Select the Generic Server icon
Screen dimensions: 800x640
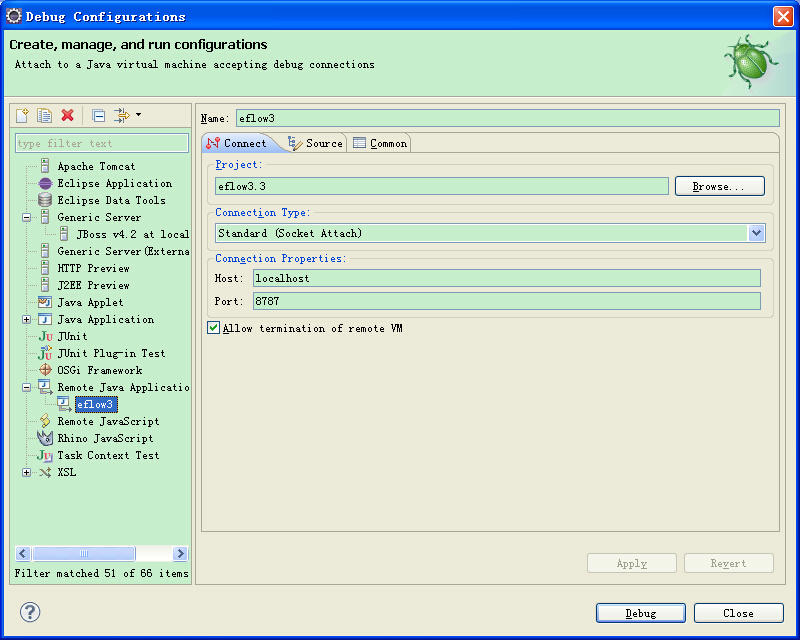(45, 217)
